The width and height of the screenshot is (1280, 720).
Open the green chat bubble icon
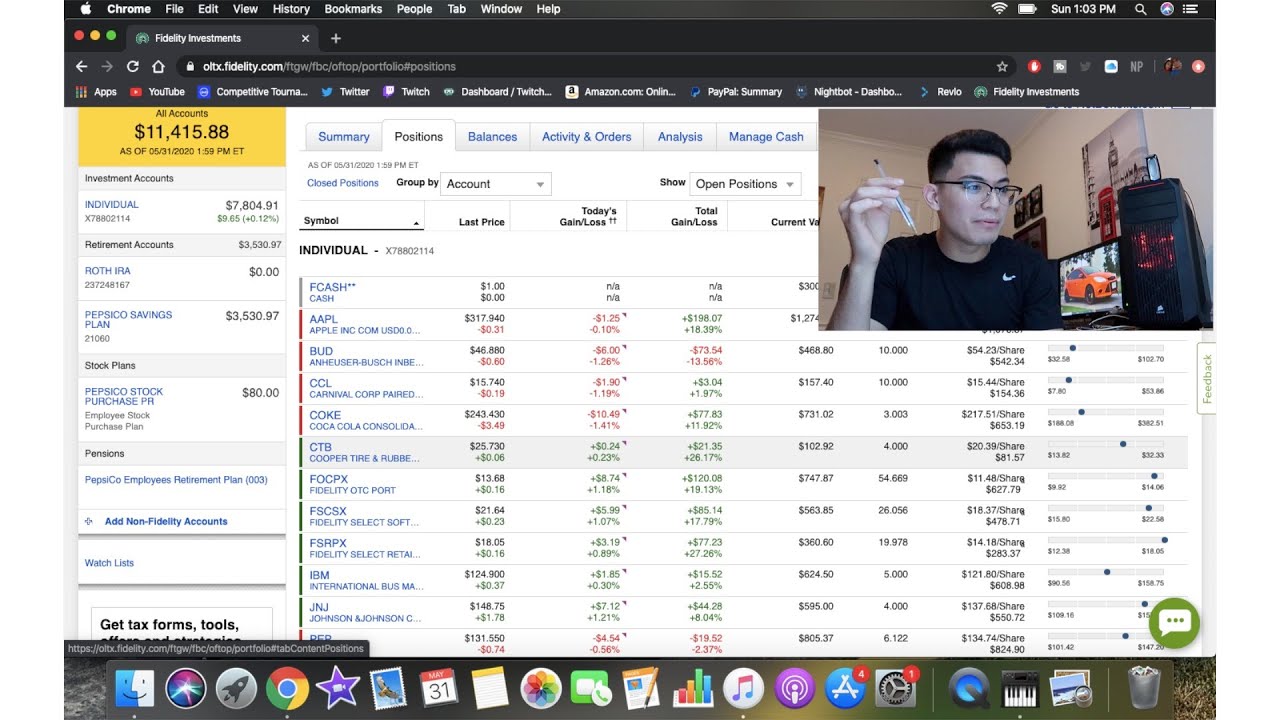[x=1174, y=622]
